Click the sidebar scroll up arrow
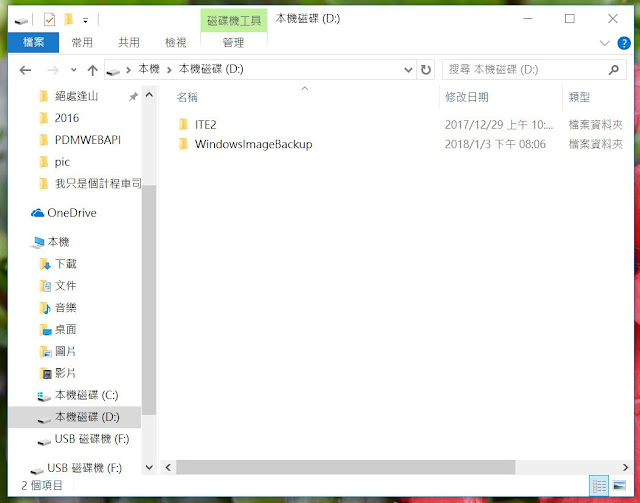Viewport: 640px width, 503px height. 149,95
